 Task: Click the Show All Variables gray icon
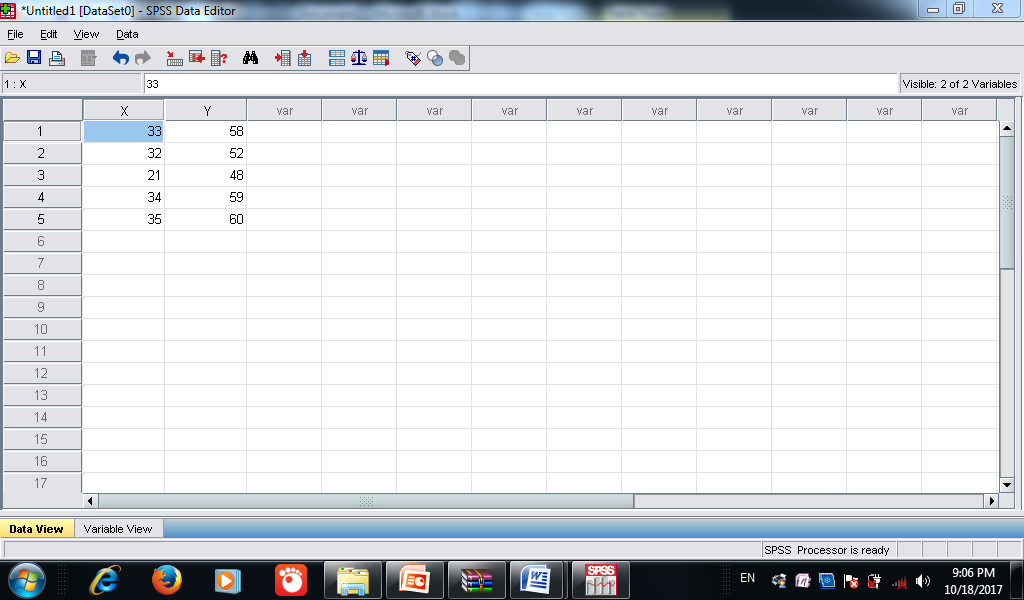click(457, 58)
